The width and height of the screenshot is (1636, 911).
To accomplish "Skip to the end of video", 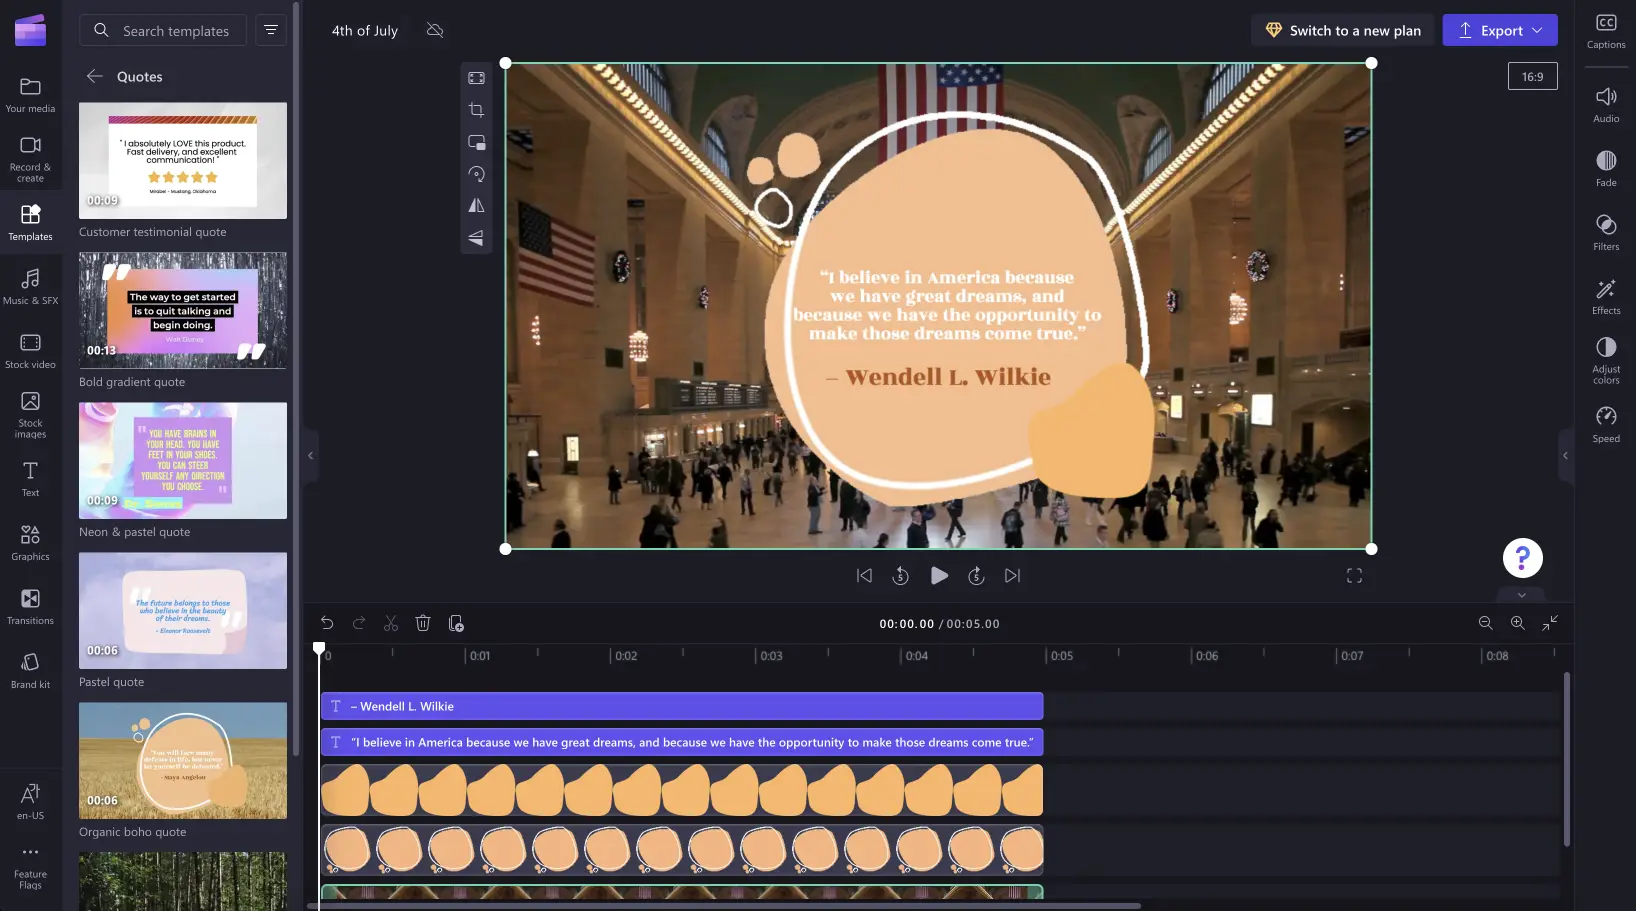I will tap(1012, 575).
